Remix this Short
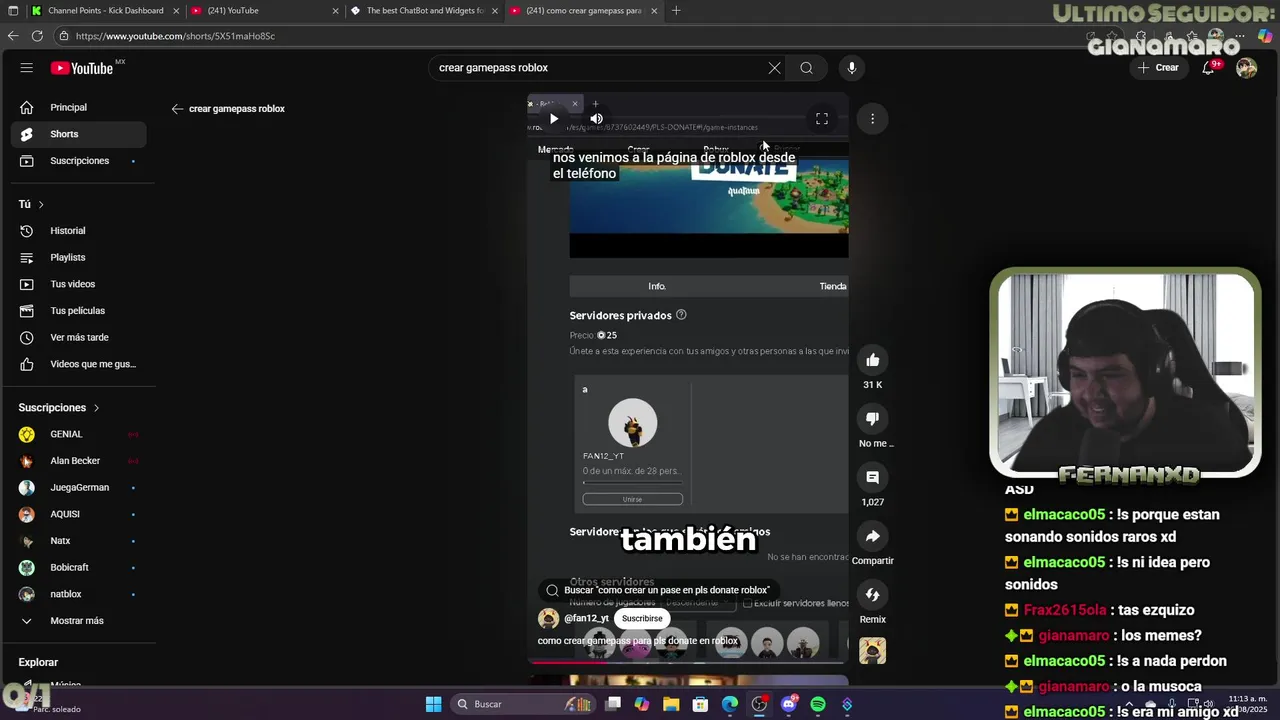 [873, 595]
